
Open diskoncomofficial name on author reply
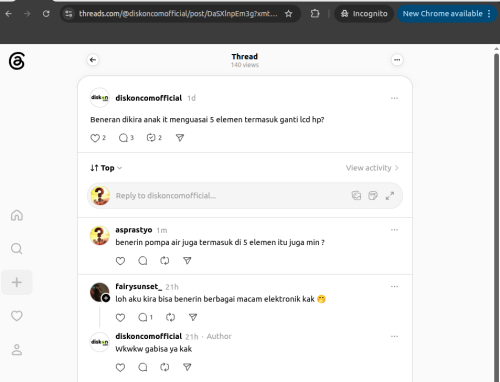[x=149, y=336]
